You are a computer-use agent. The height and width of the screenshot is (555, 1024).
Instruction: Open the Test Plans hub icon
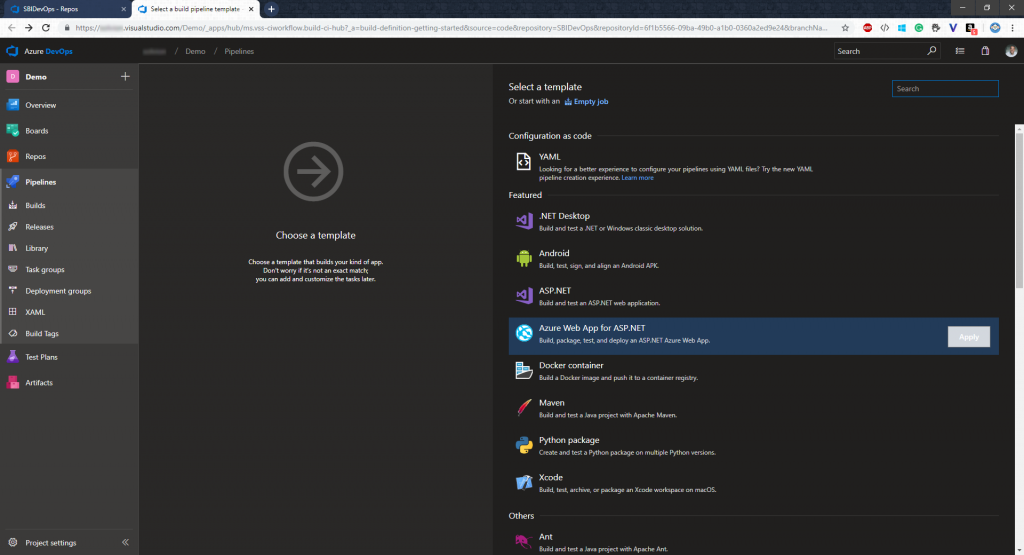pos(12,357)
